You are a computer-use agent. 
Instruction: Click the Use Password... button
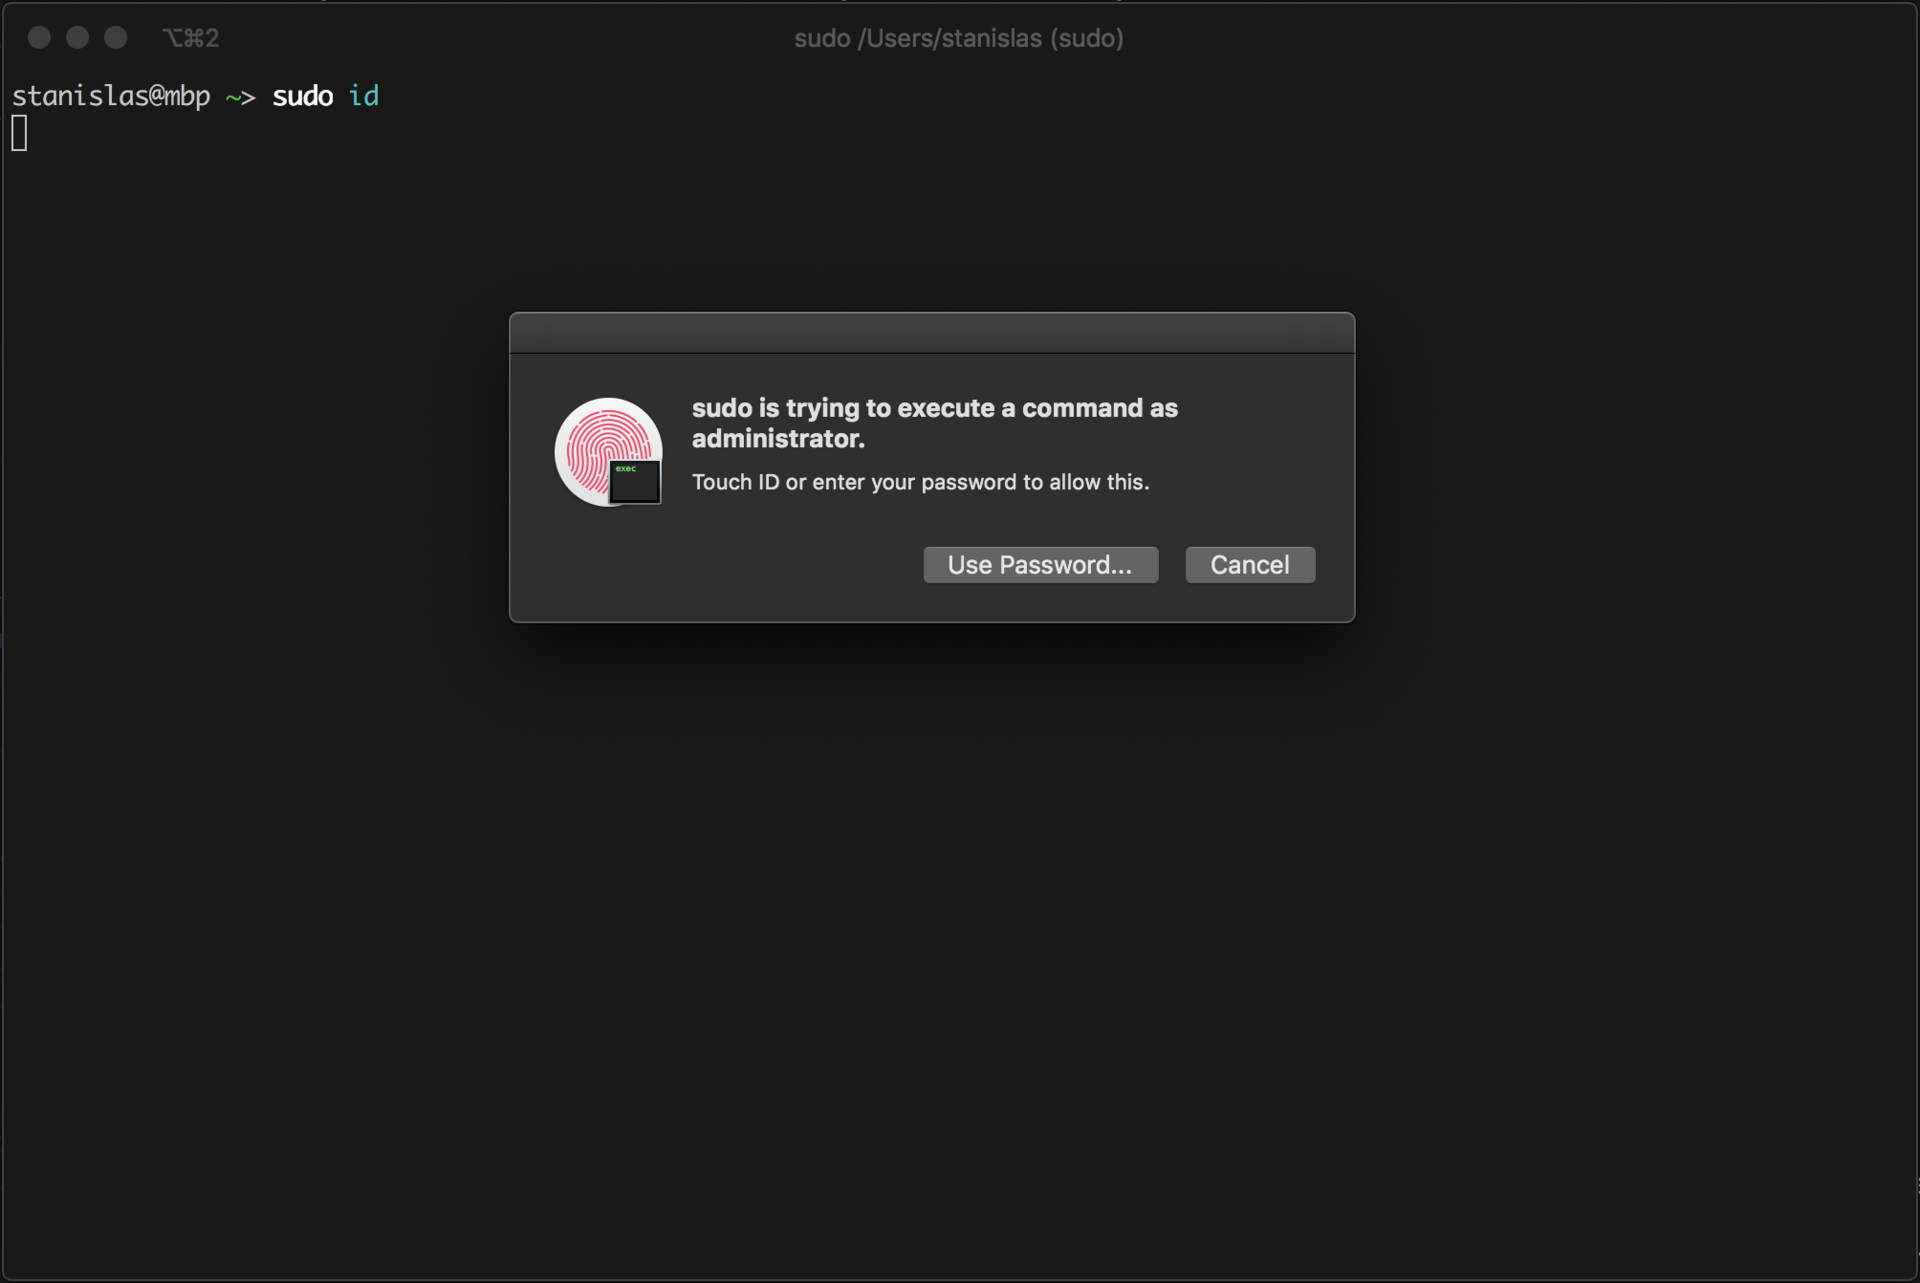(x=1040, y=565)
